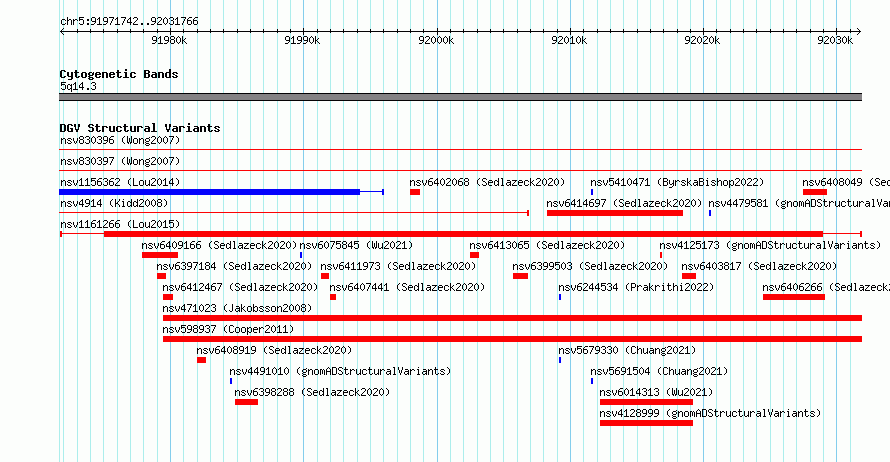Click ruler label 92010k
The width and height of the screenshot is (890, 462).
click(569, 40)
